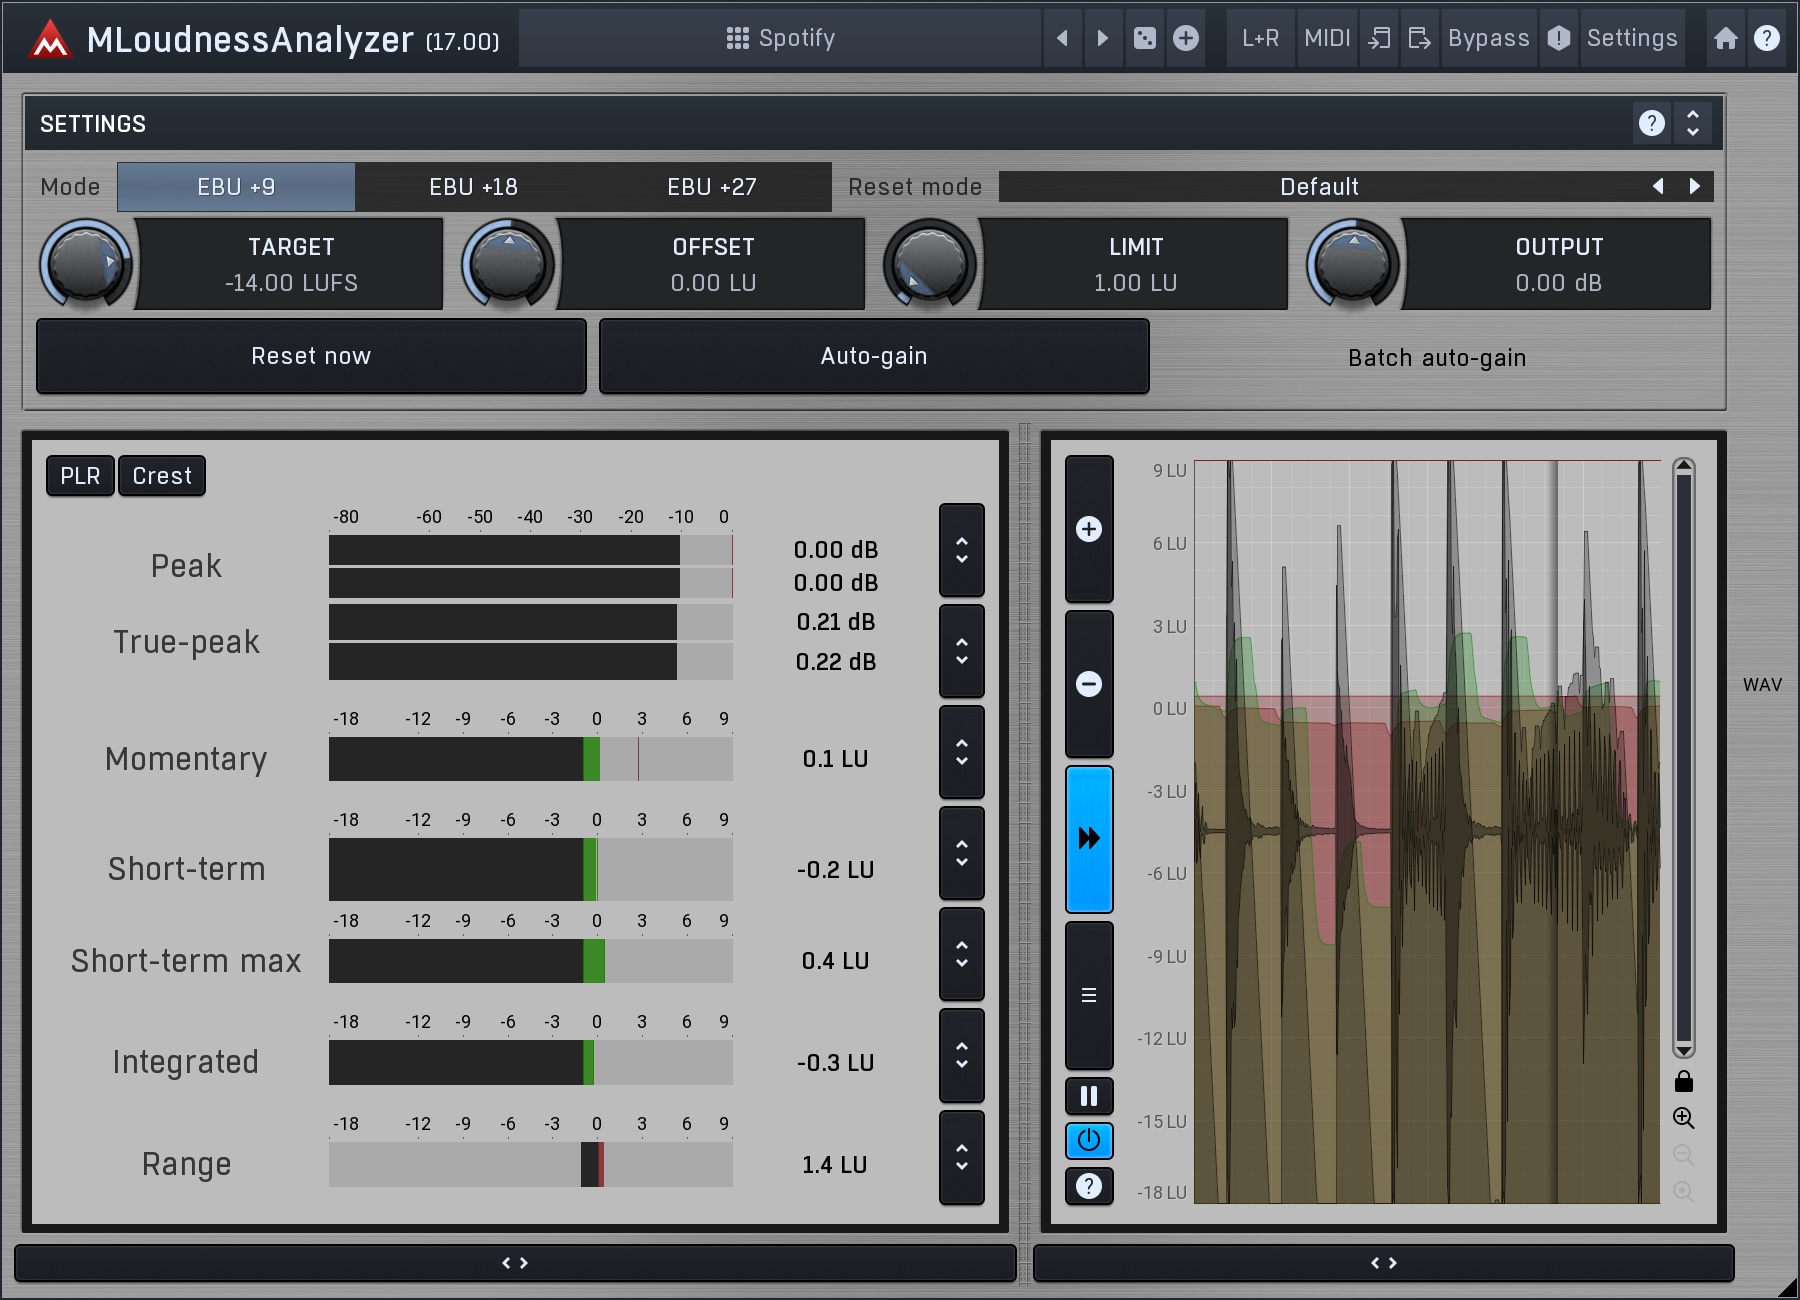Click the lock icon beside graph
This screenshot has width=1800, height=1300.
click(x=1684, y=1081)
